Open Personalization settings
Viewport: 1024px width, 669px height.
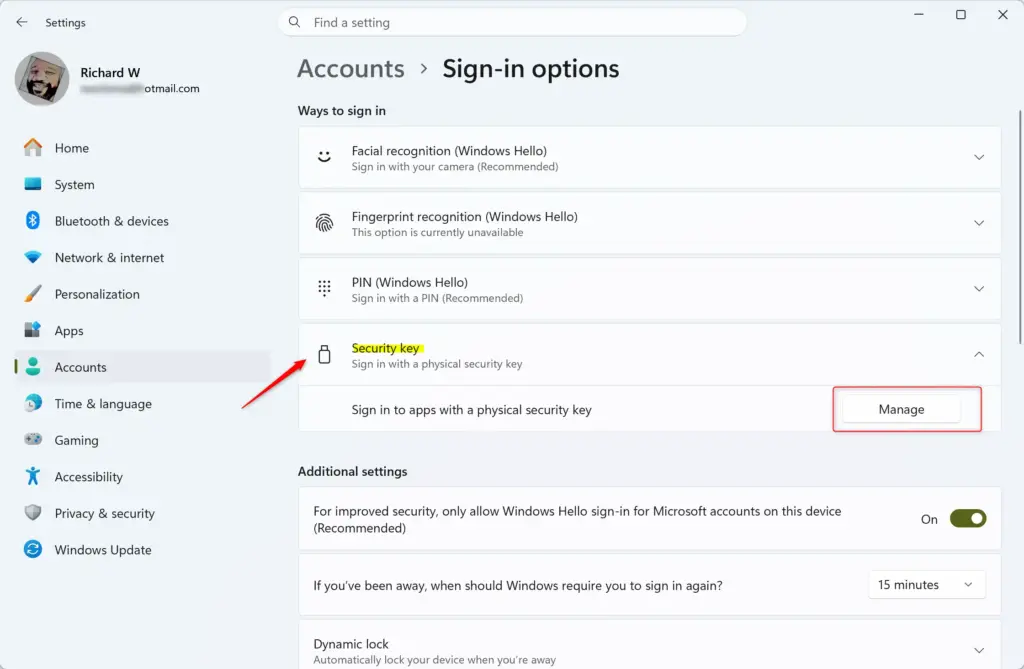click(x=142, y=294)
